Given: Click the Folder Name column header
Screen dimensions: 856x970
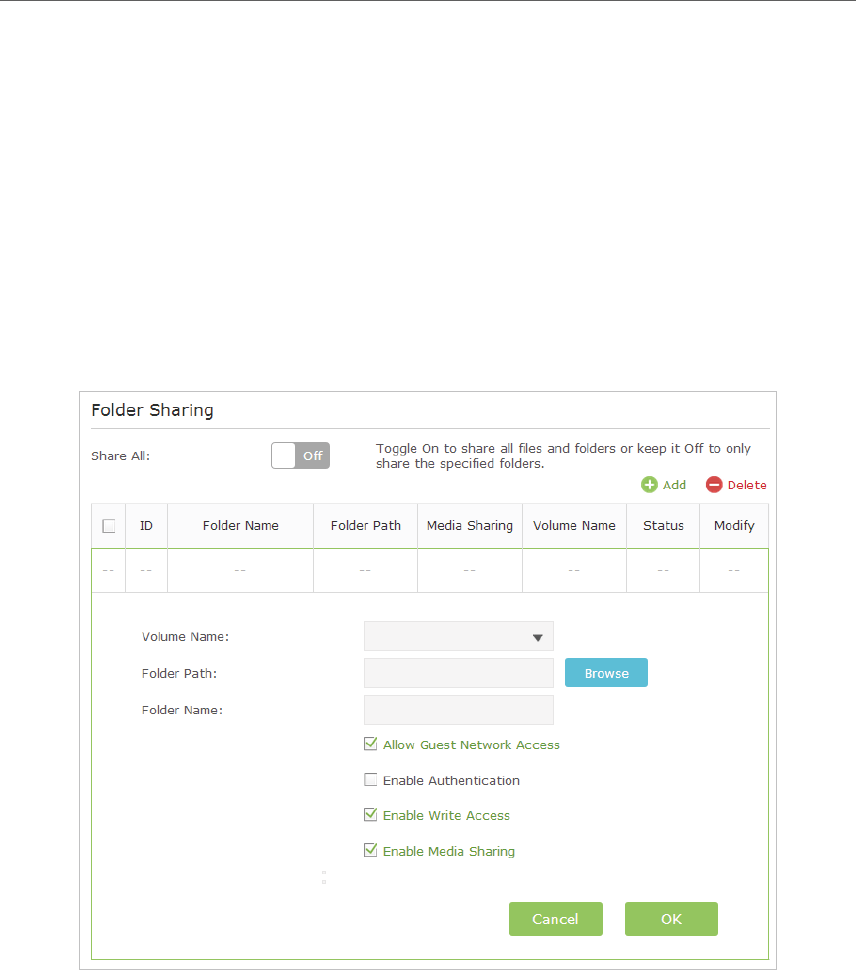Looking at the screenshot, I should click(241, 526).
